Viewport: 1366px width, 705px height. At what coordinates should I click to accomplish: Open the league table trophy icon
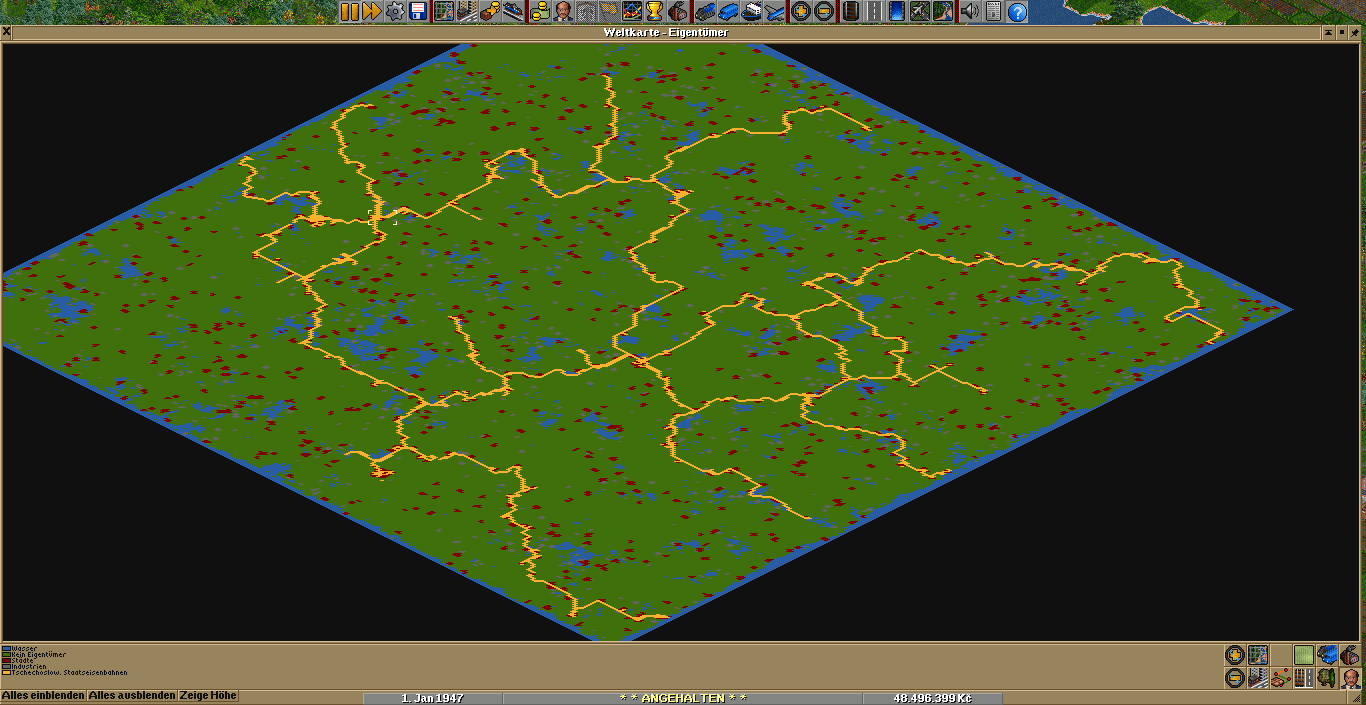tap(654, 12)
